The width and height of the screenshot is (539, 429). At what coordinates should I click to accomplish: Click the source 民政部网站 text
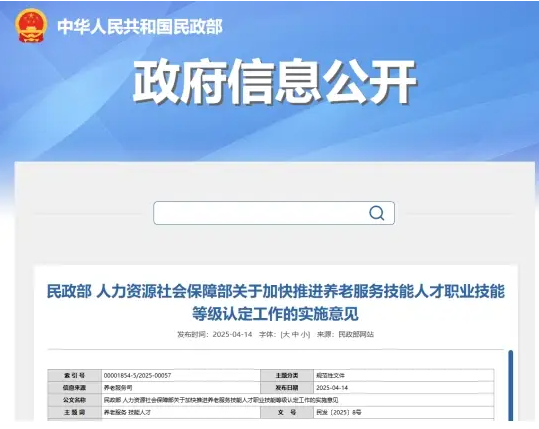click(x=356, y=334)
